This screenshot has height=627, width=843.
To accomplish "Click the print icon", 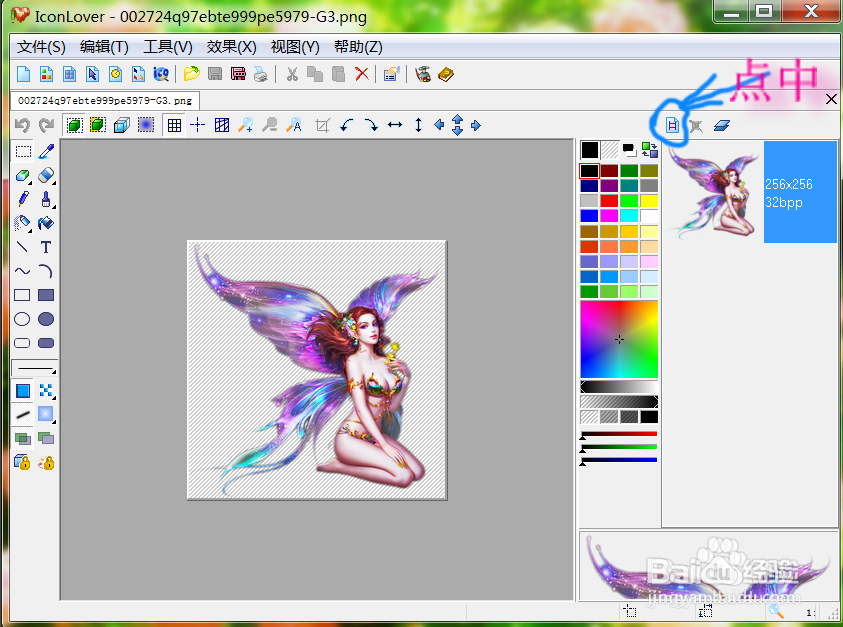I will coord(260,74).
